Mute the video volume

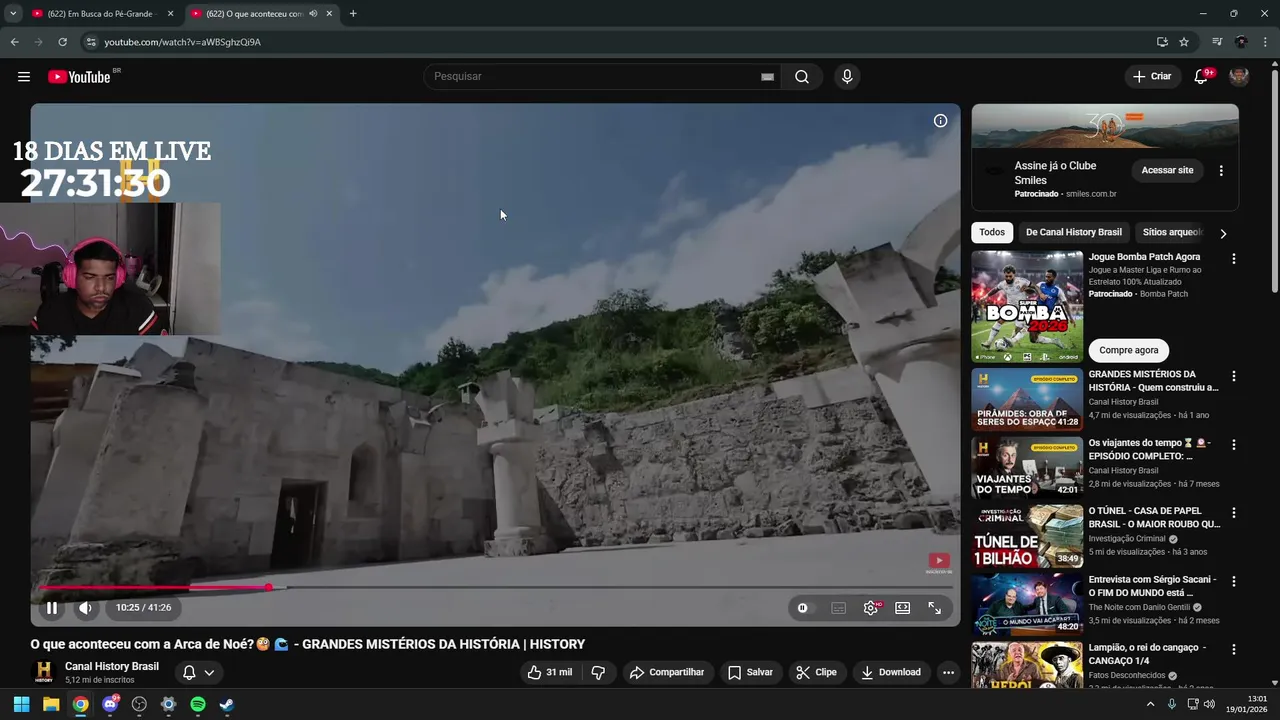click(86, 607)
